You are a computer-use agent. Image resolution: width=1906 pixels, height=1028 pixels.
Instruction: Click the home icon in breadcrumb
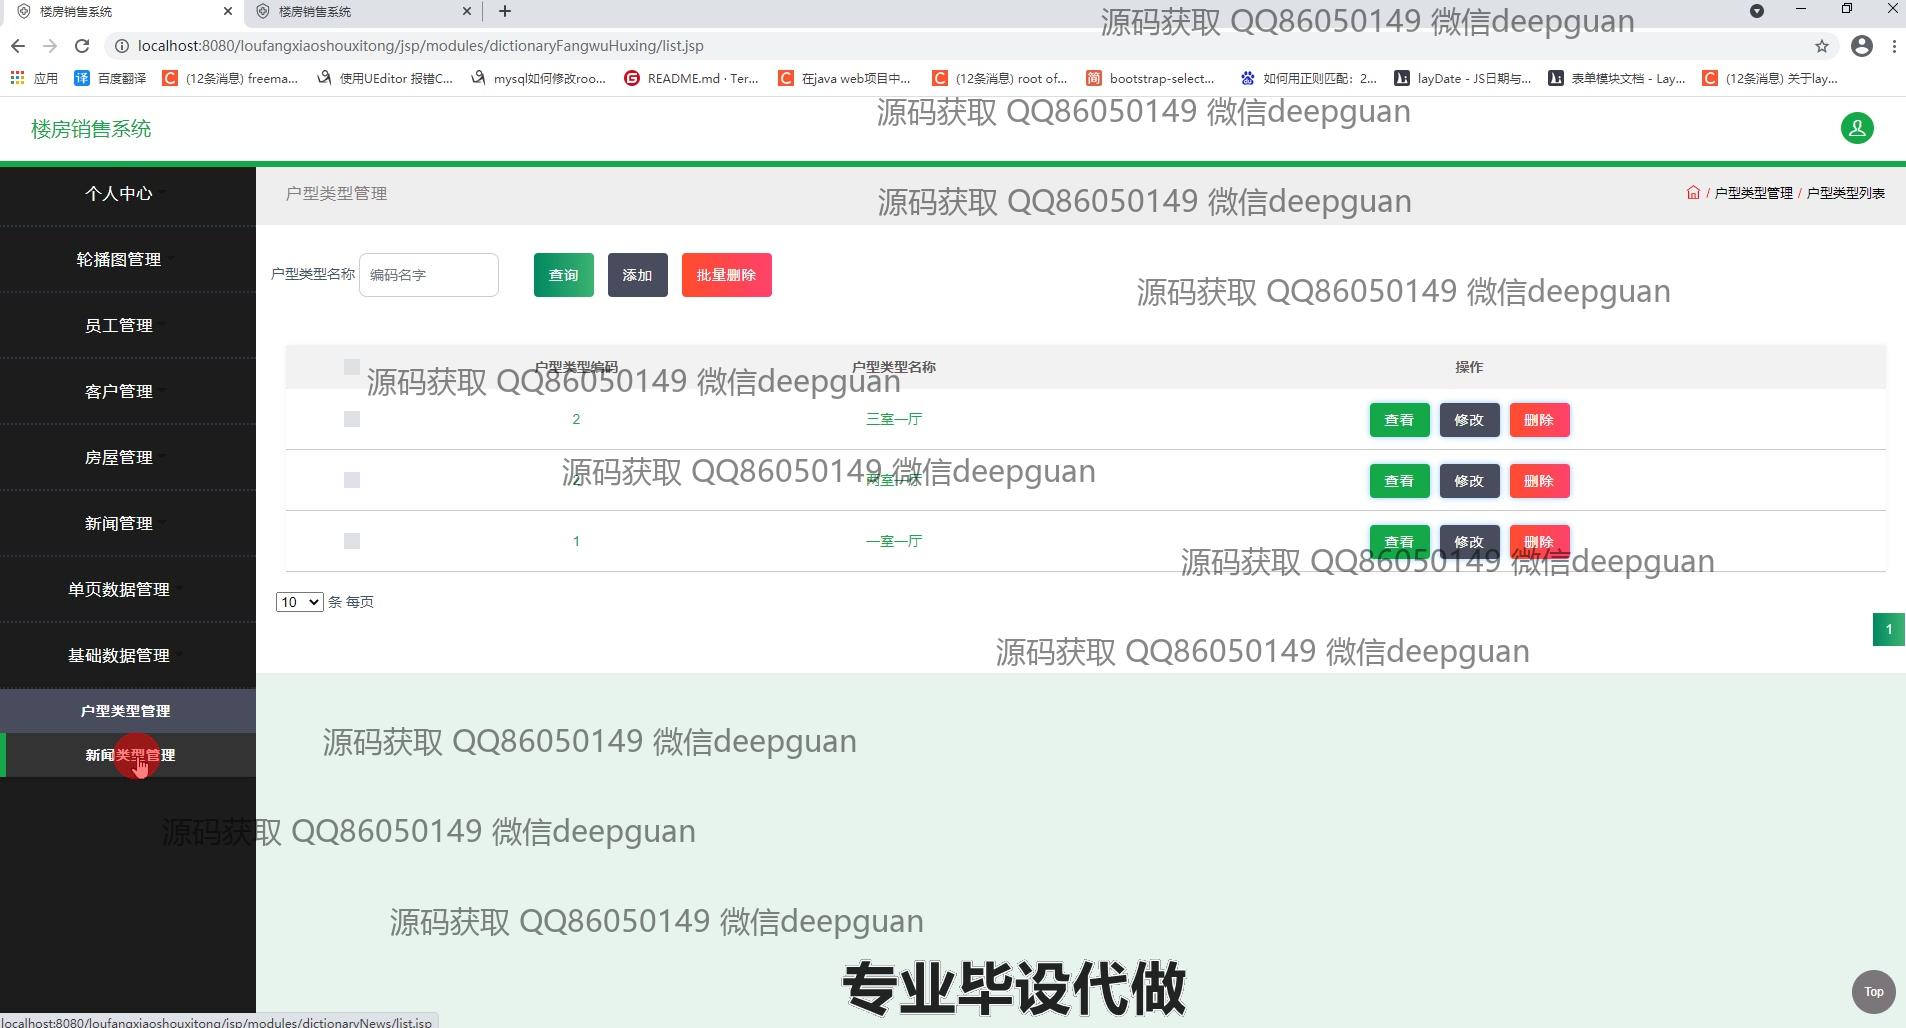(1693, 193)
